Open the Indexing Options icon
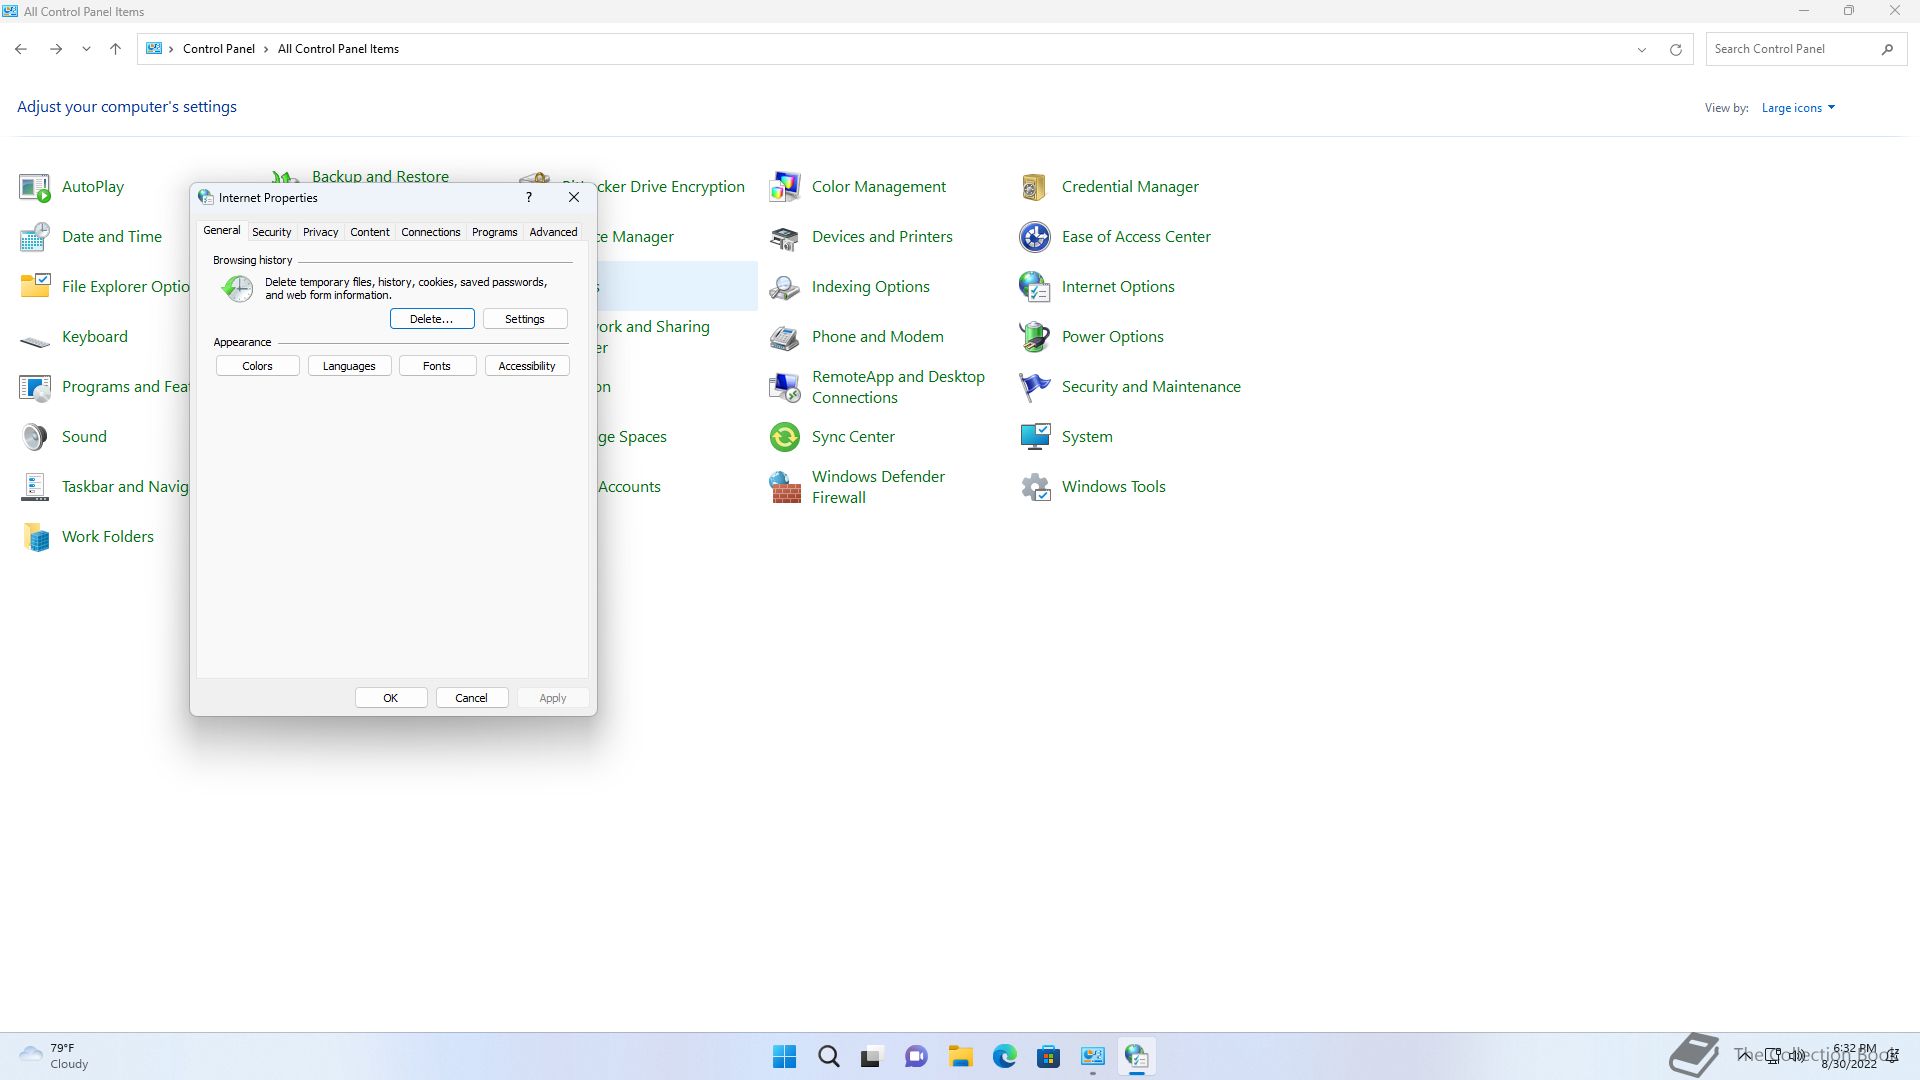1920x1080 pixels. tap(785, 287)
